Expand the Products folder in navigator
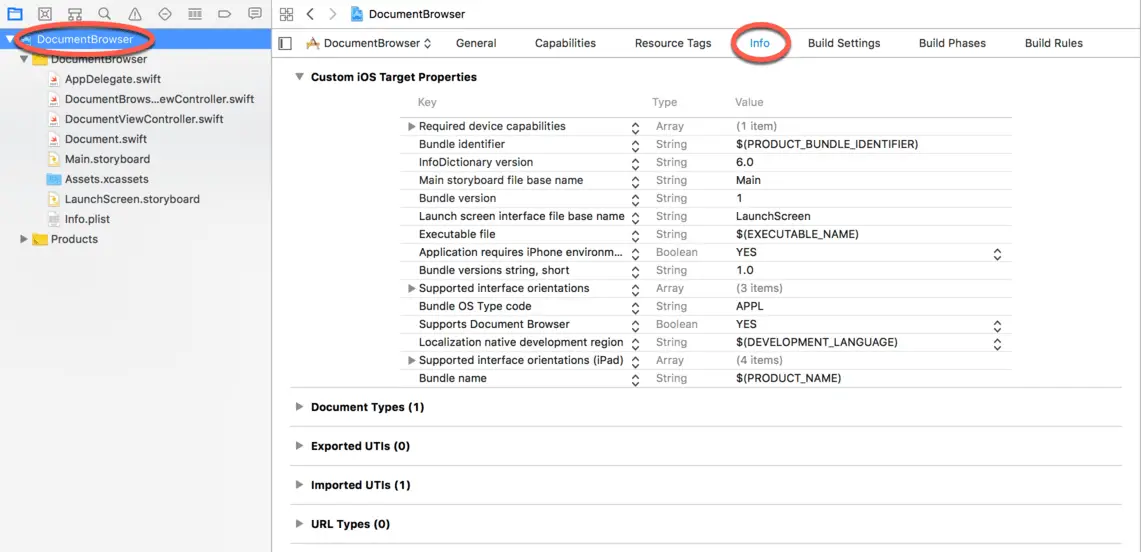Screen dimensions: 1141x552 (x=24, y=239)
